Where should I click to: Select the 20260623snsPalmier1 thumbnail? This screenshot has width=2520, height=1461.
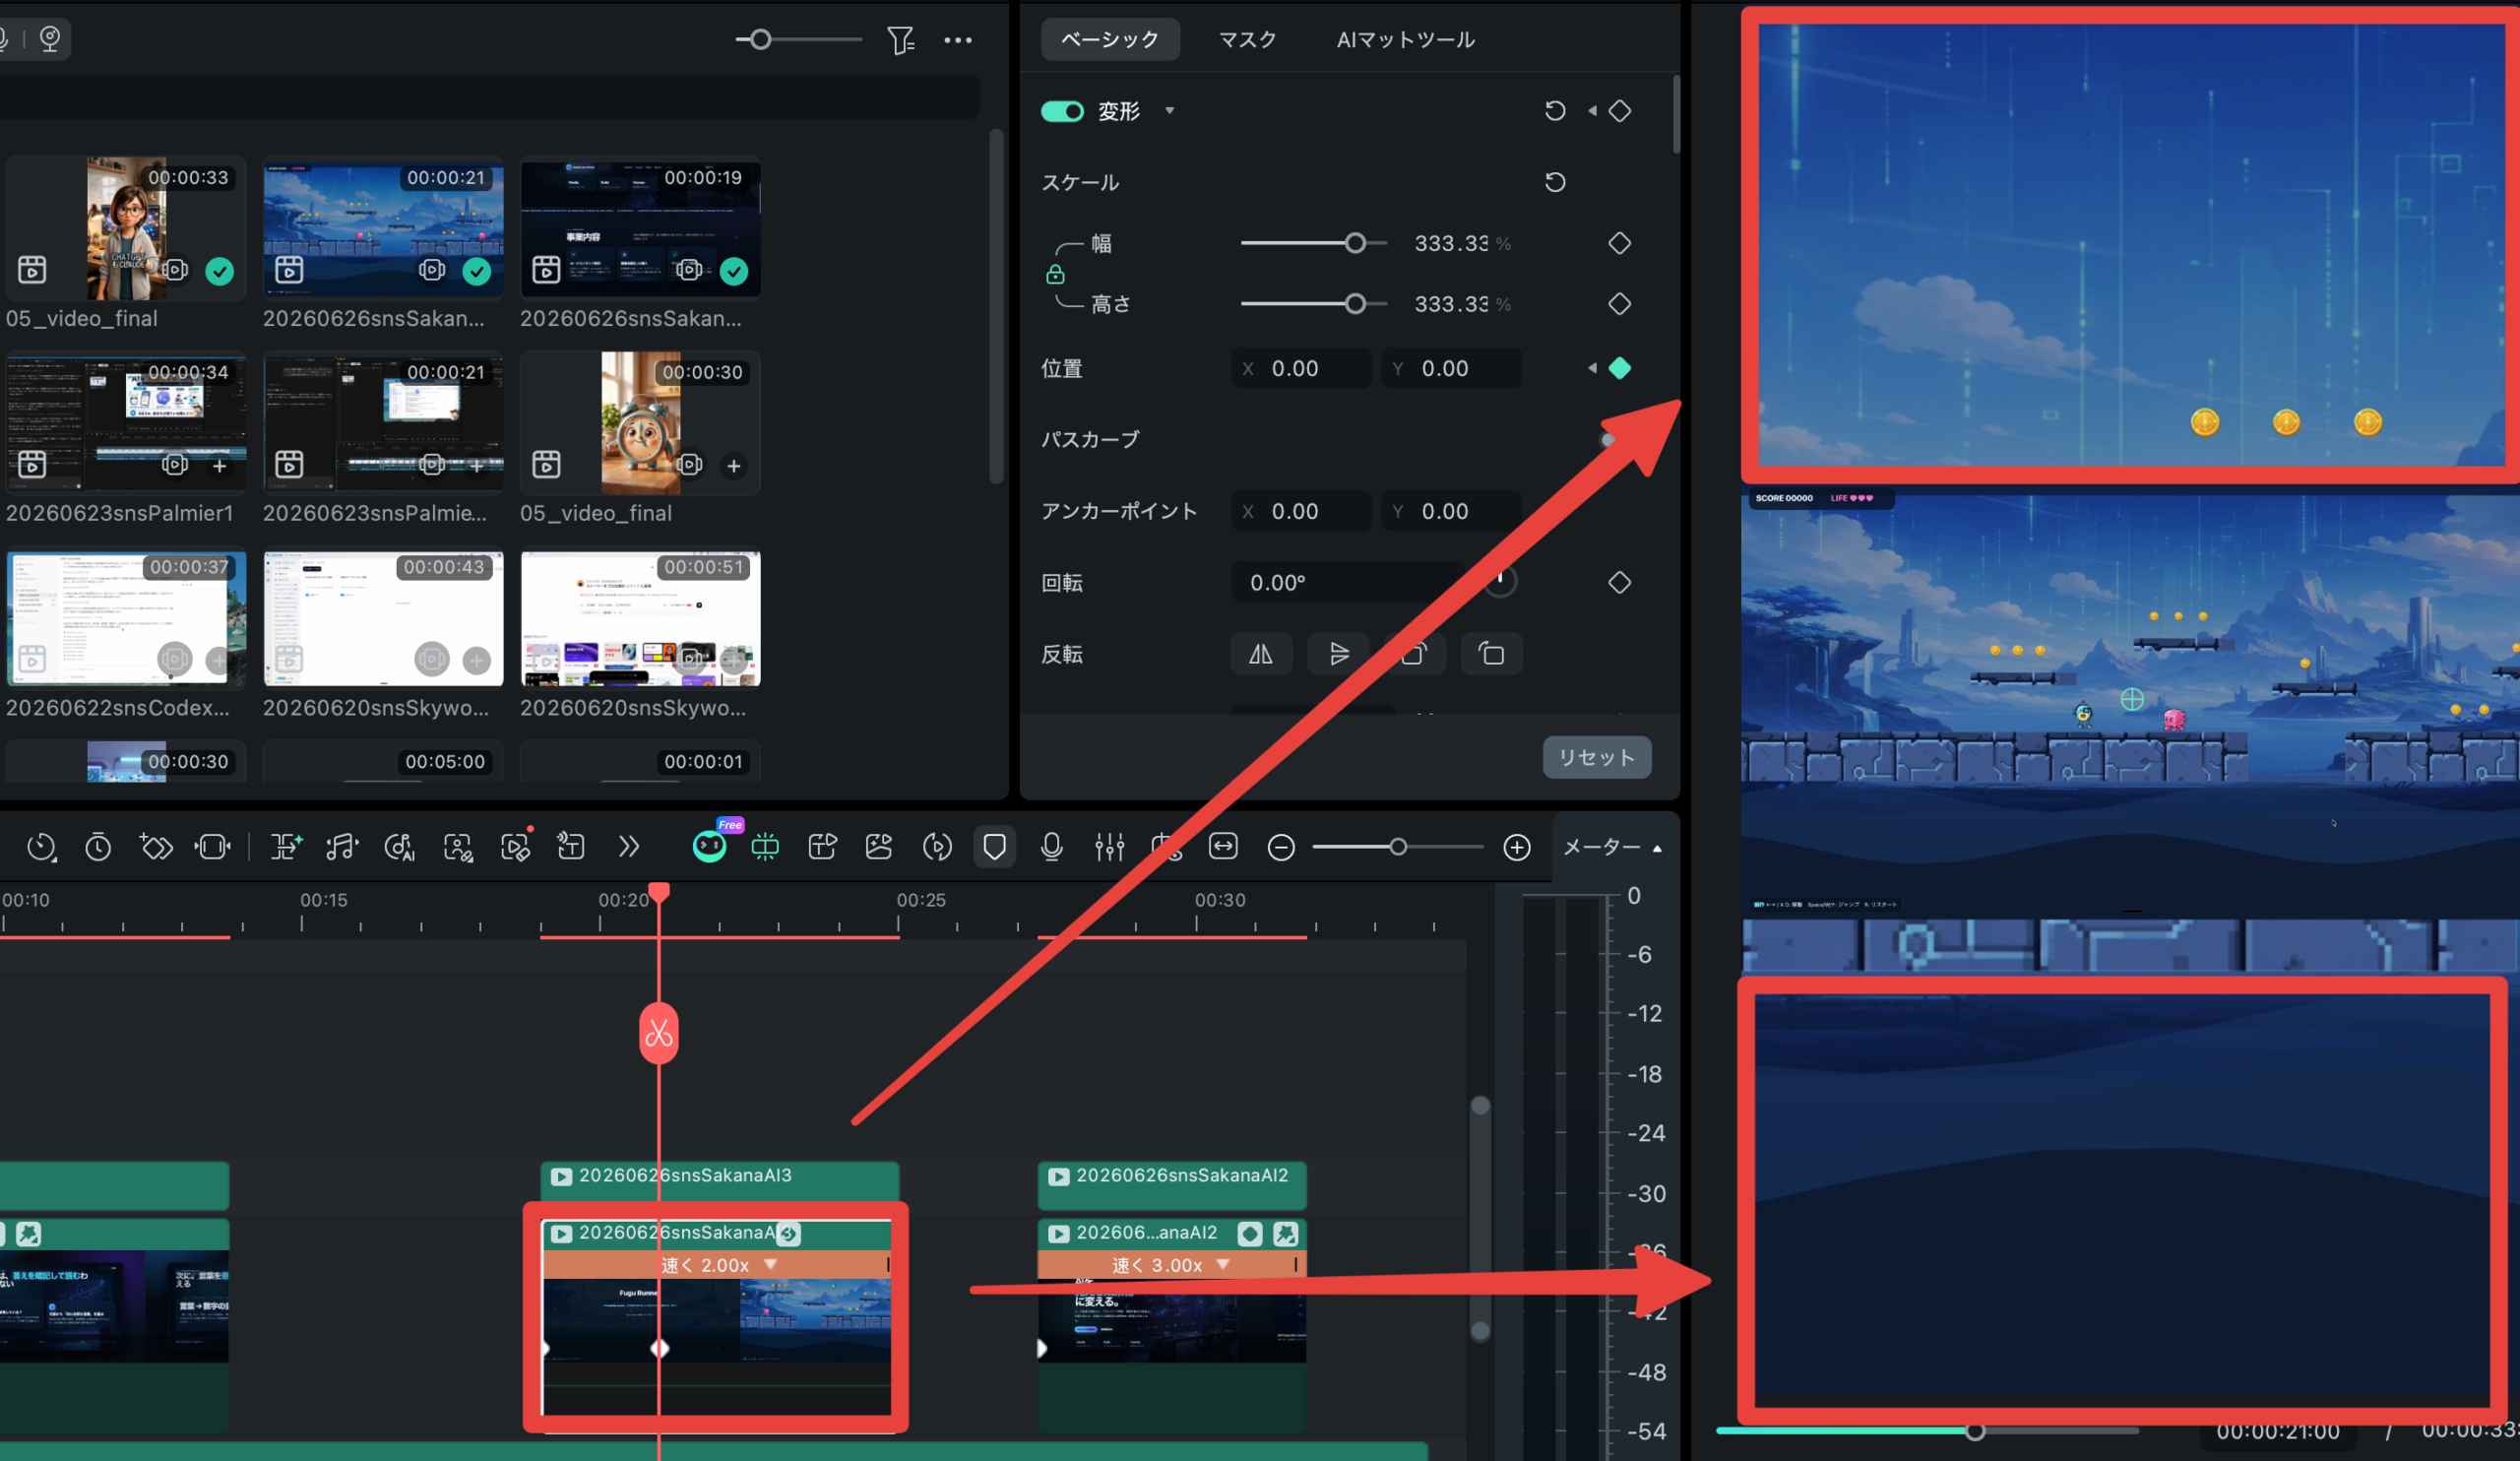[x=126, y=423]
